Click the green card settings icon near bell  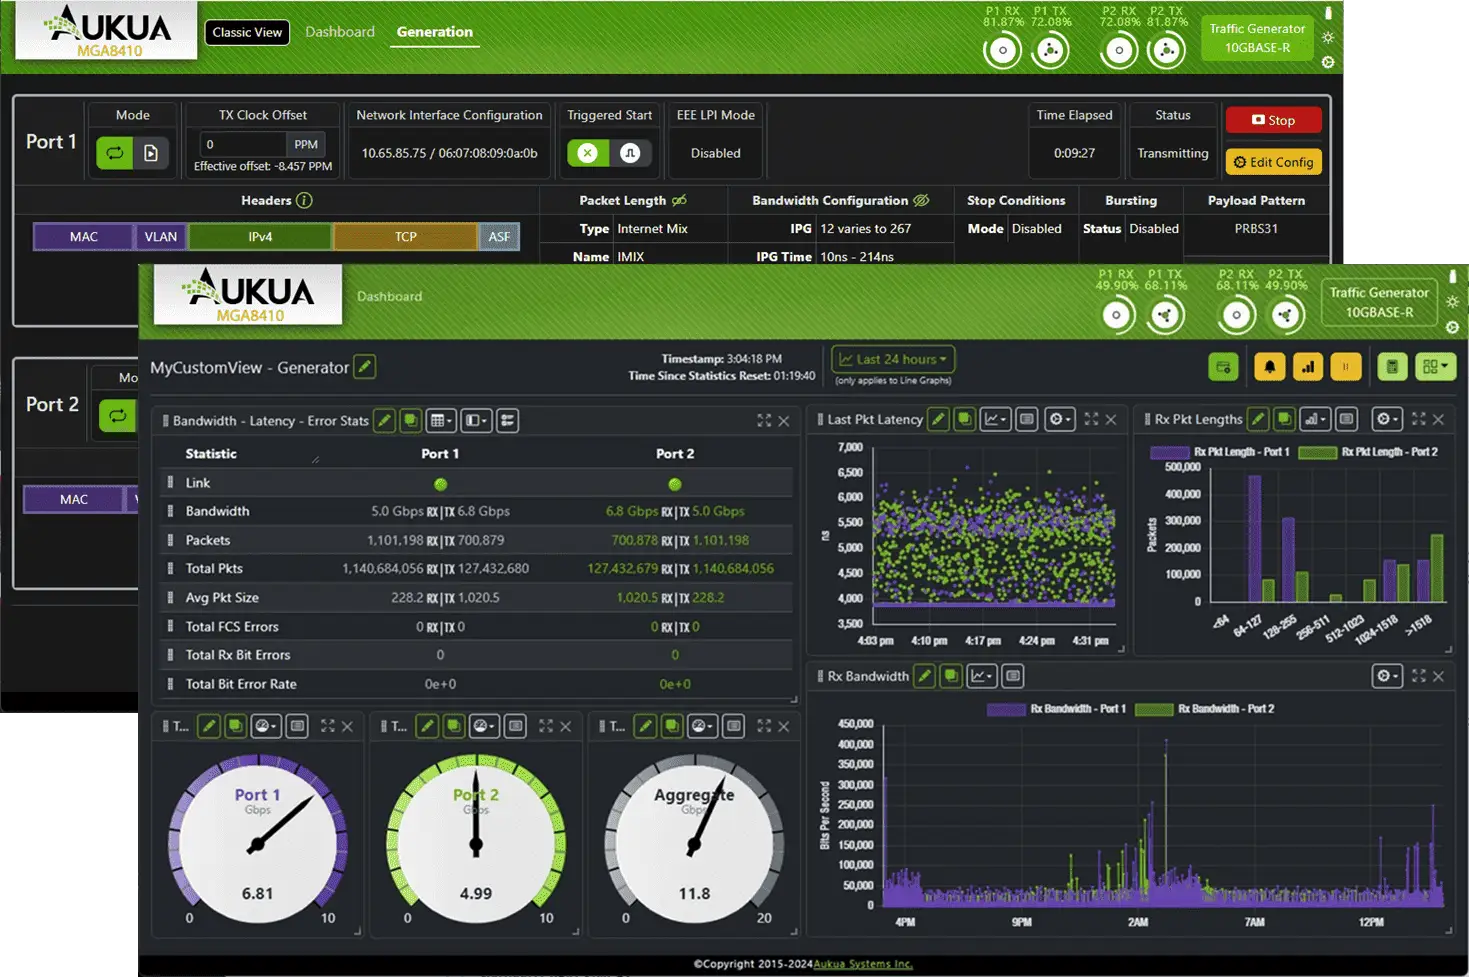[x=1223, y=367]
